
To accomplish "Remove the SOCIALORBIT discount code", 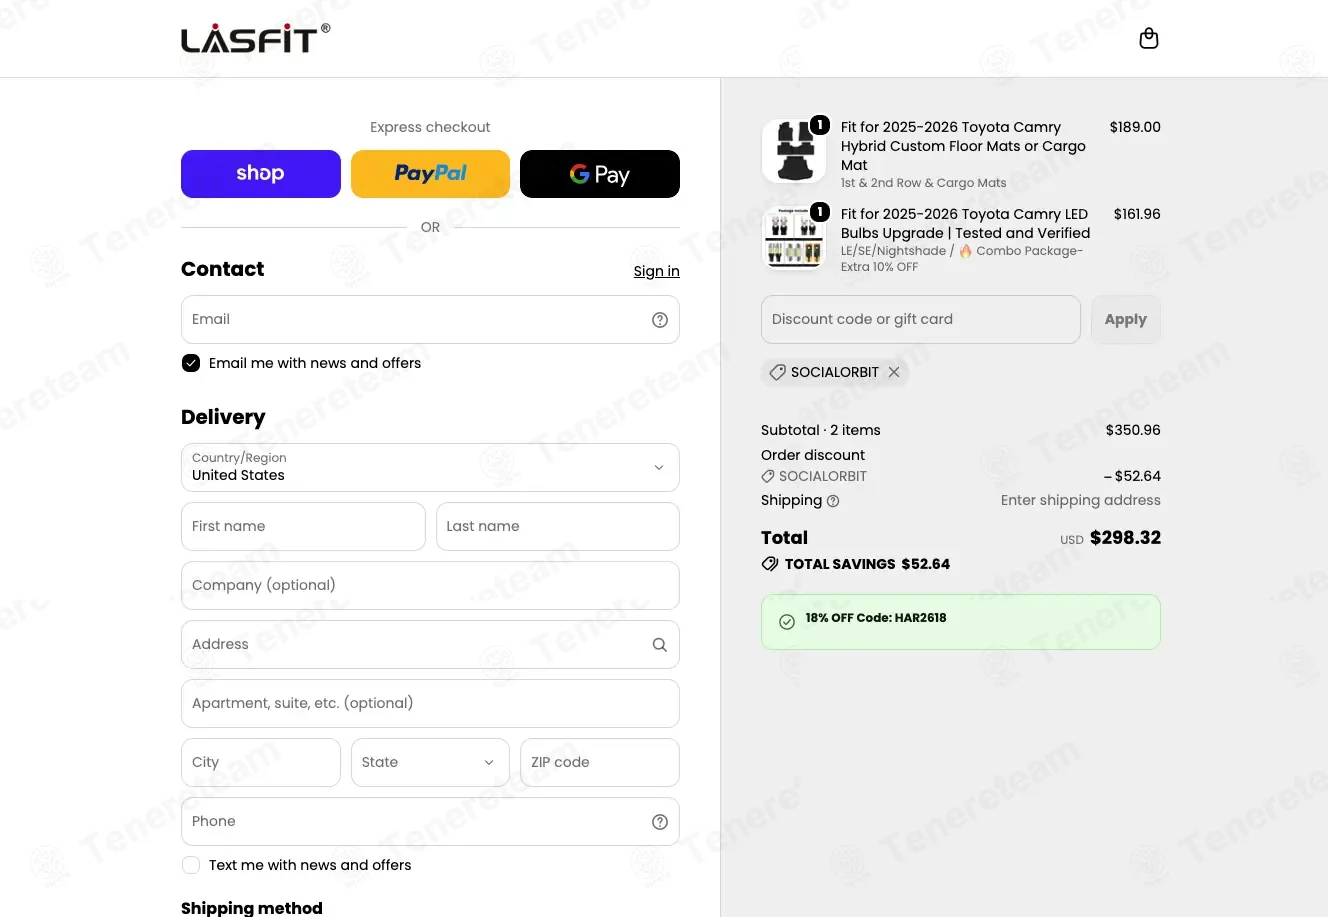I will point(894,372).
